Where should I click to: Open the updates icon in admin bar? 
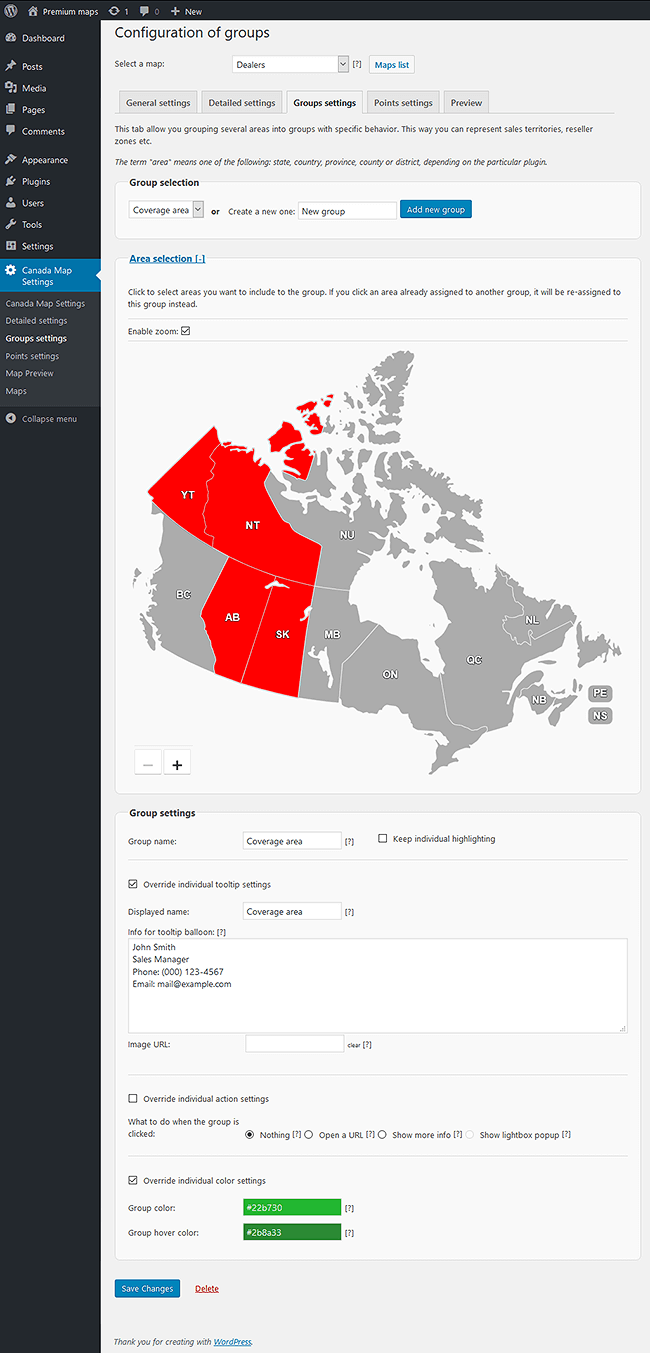(x=114, y=11)
